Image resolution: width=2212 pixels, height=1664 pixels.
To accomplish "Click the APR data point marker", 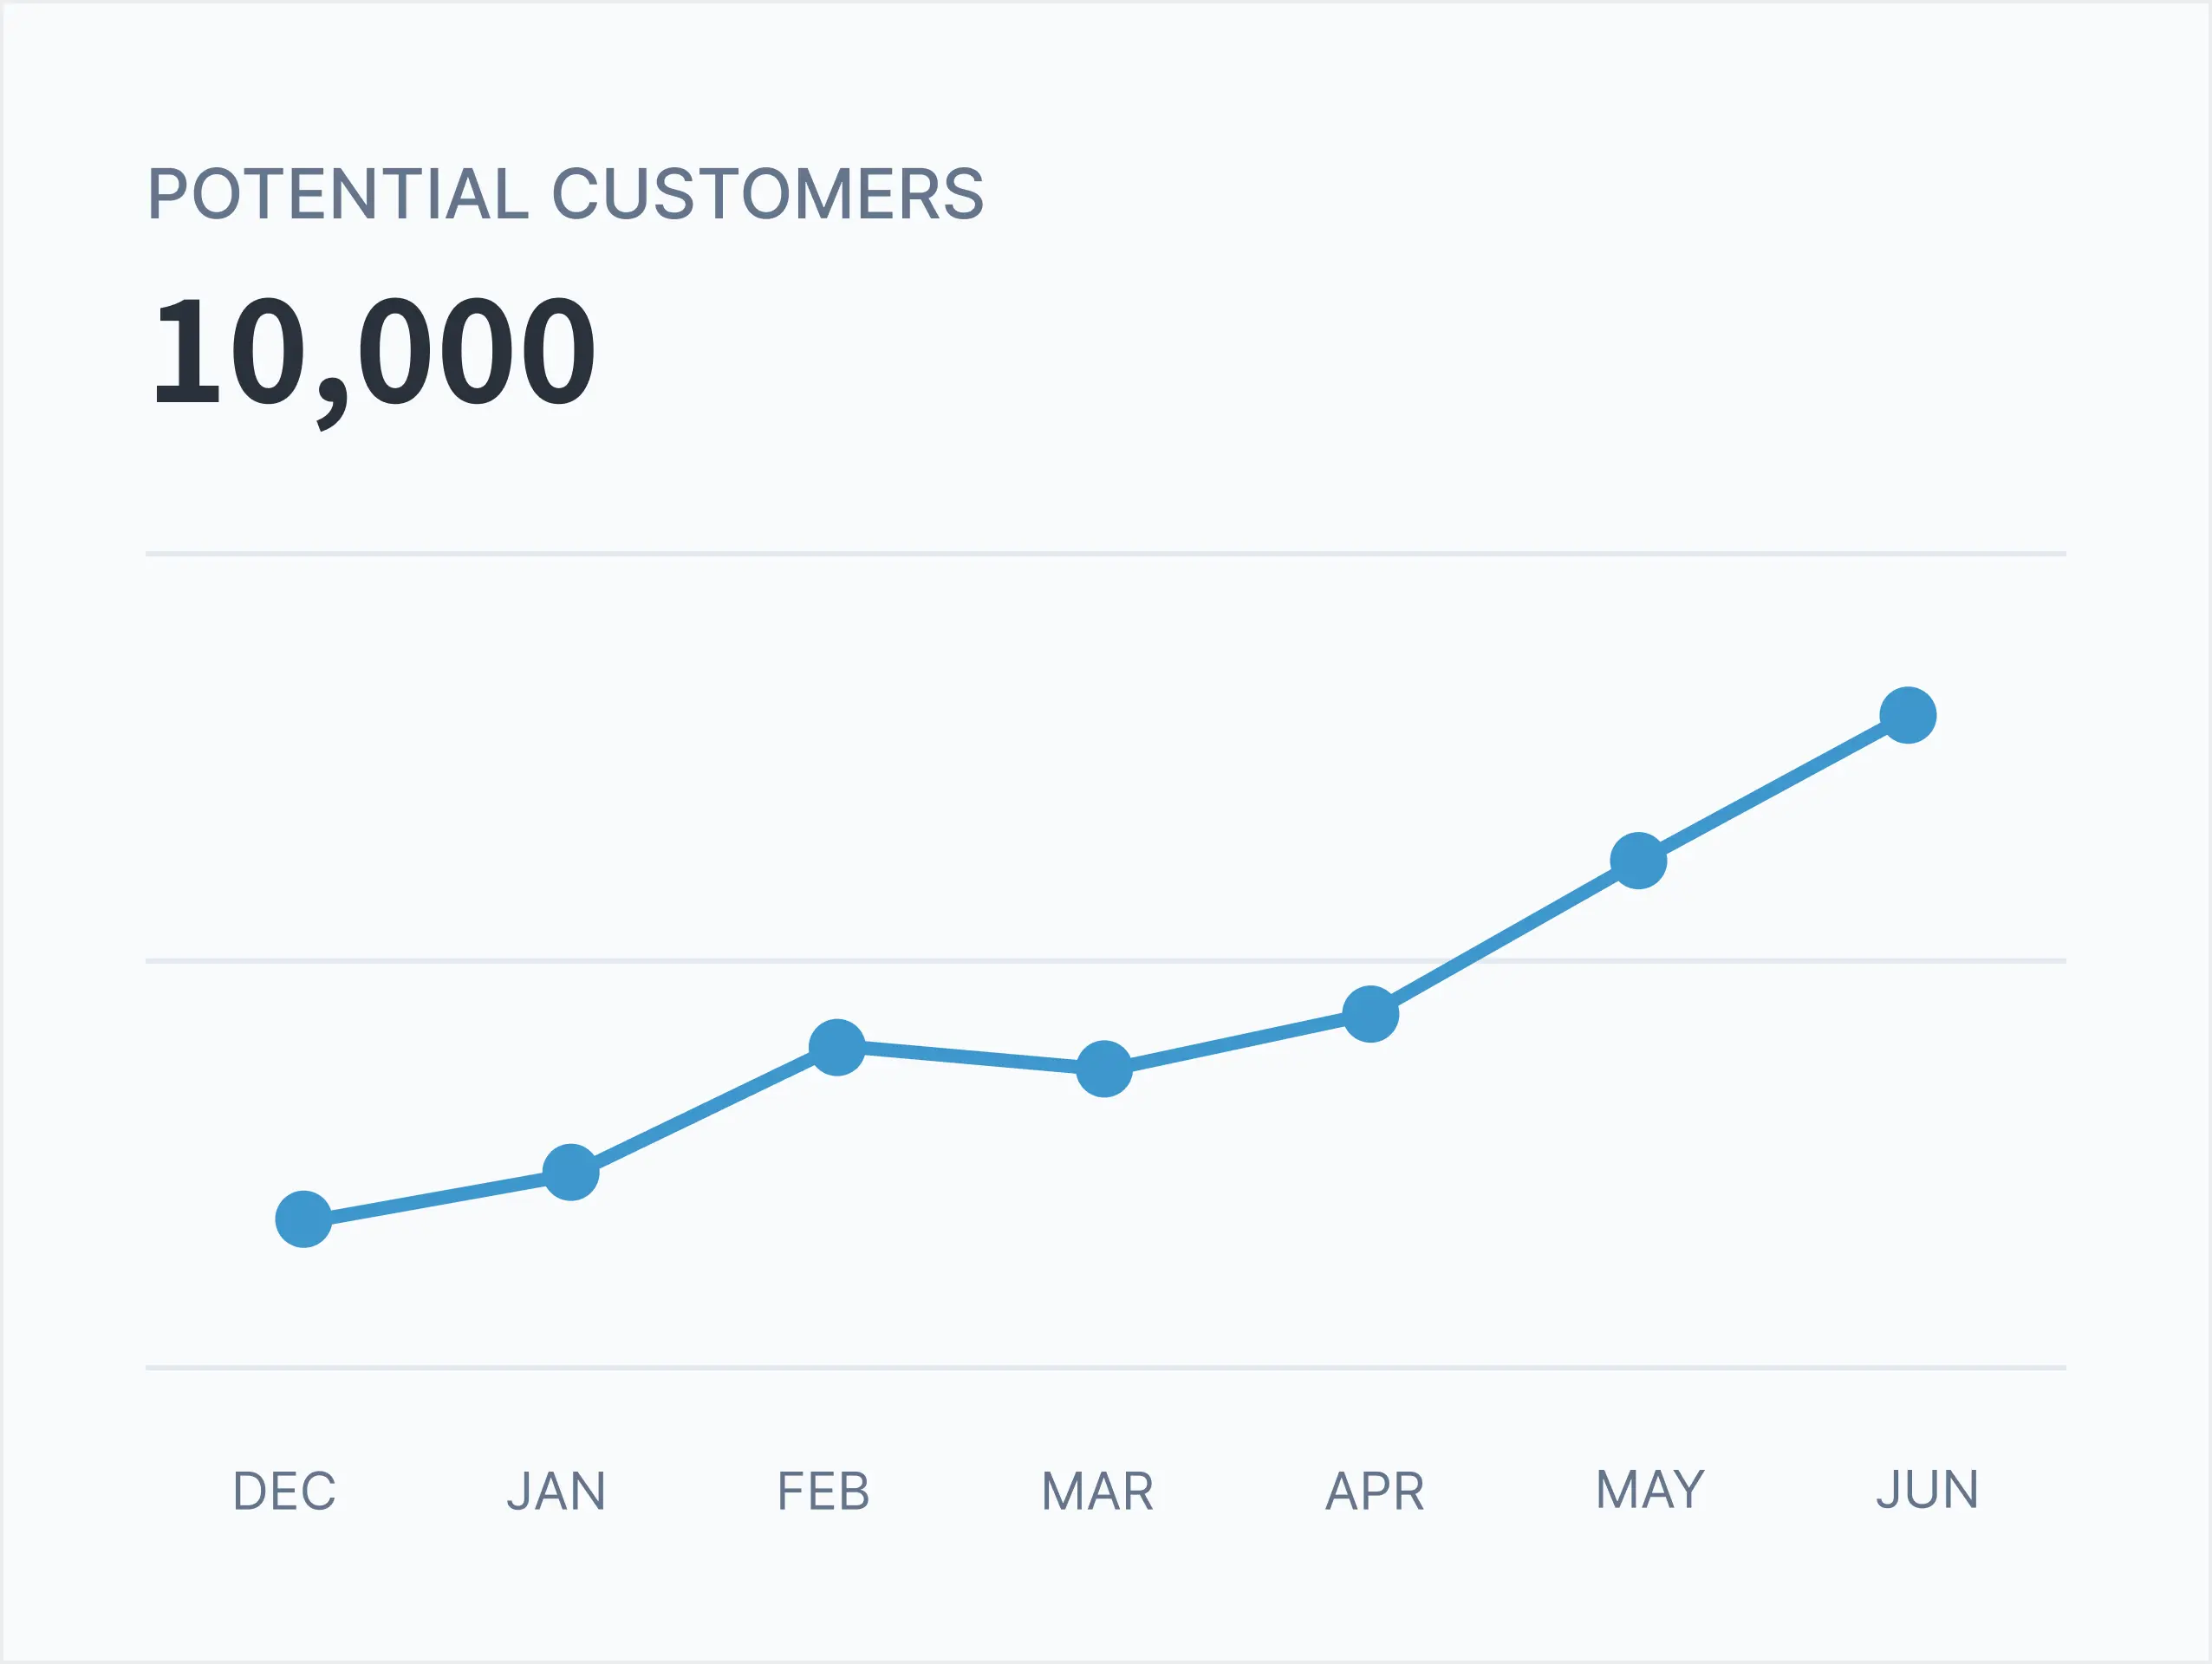I will 1370,1014.
